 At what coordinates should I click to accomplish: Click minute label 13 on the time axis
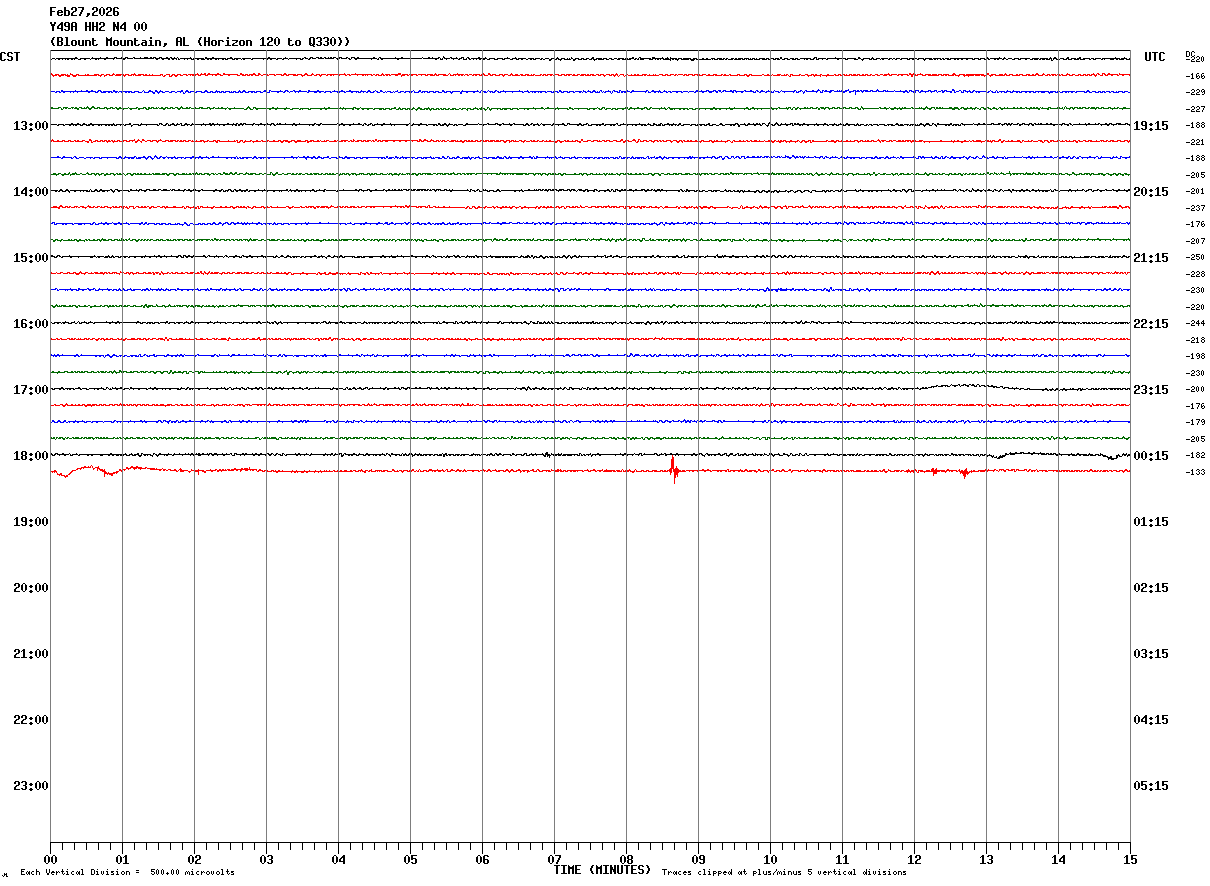point(986,859)
